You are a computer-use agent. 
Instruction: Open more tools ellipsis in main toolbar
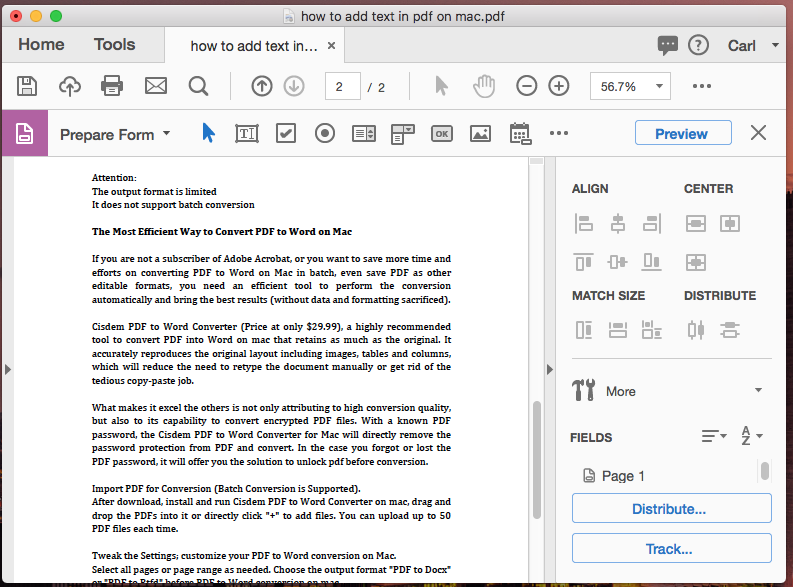tap(702, 86)
